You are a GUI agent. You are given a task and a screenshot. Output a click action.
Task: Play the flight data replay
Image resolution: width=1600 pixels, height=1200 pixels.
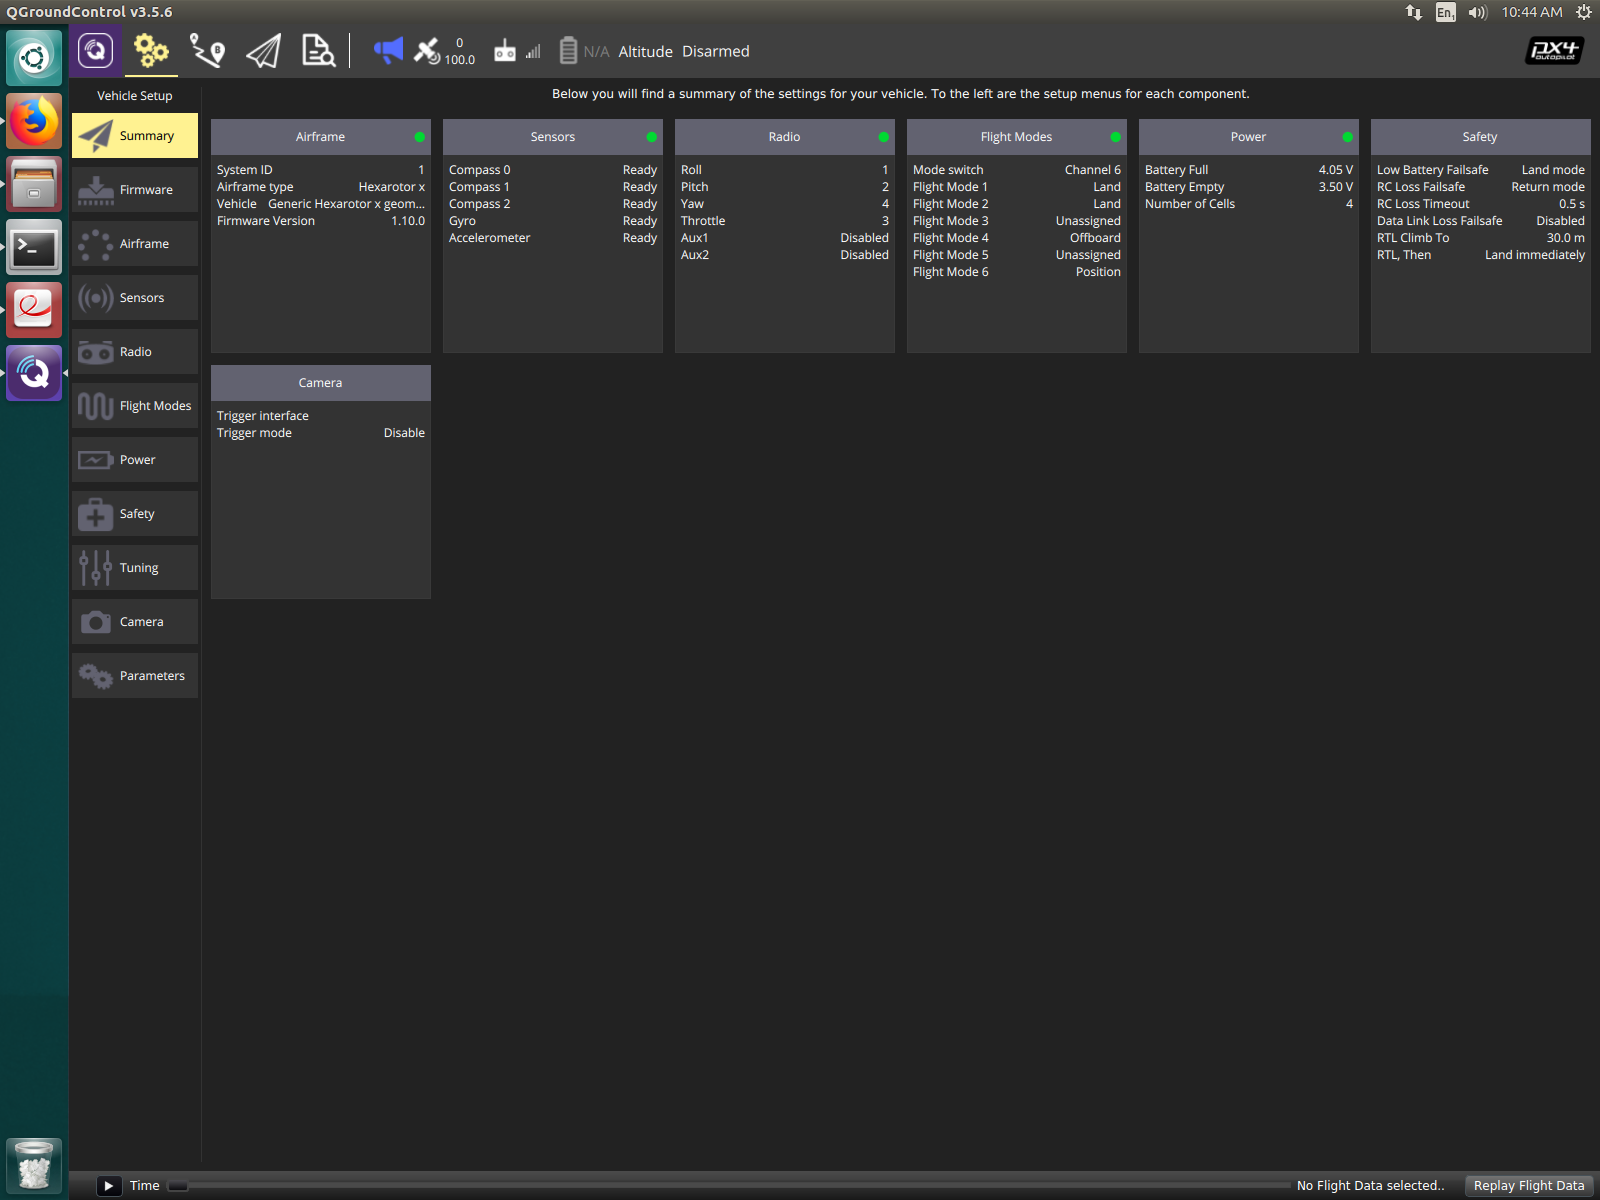[x=109, y=1186]
